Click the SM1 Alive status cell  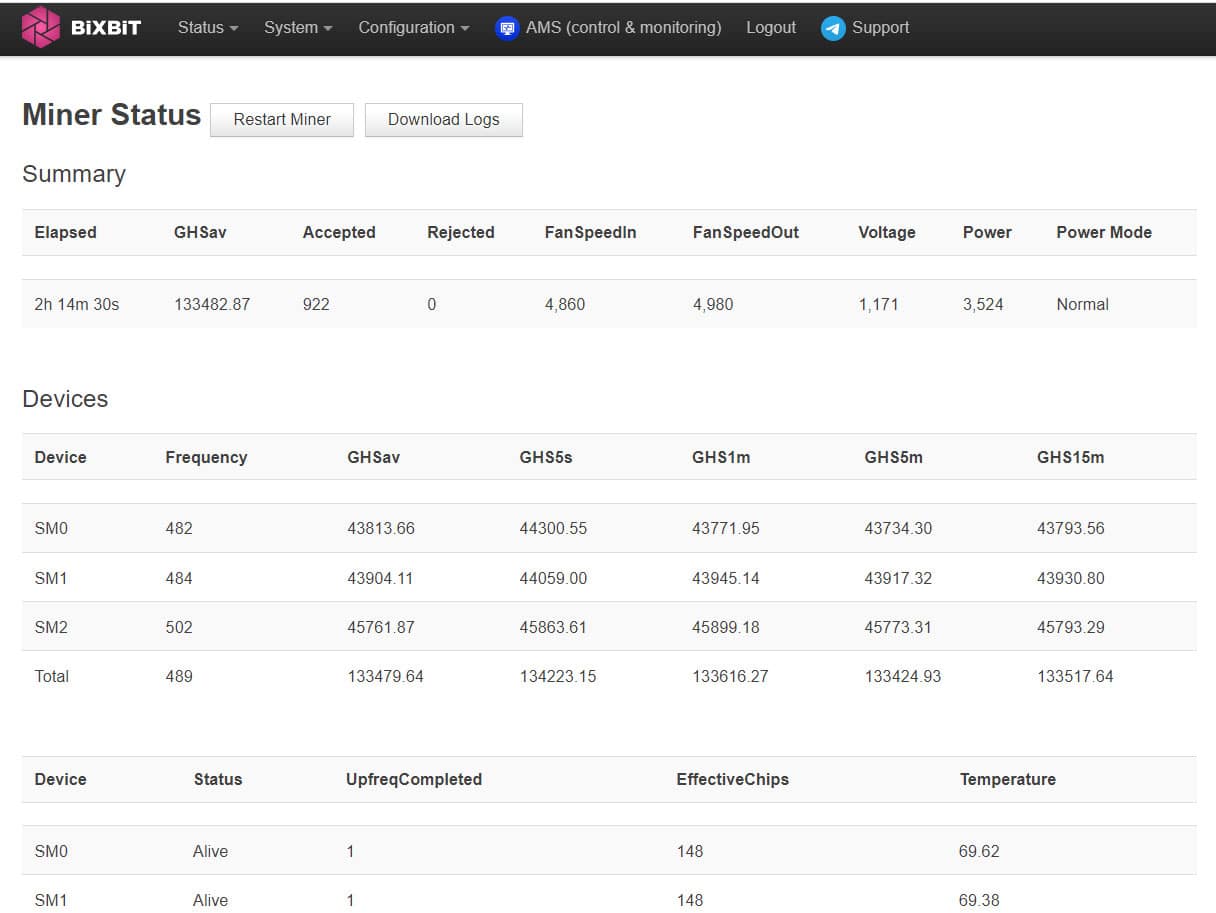[210, 900]
